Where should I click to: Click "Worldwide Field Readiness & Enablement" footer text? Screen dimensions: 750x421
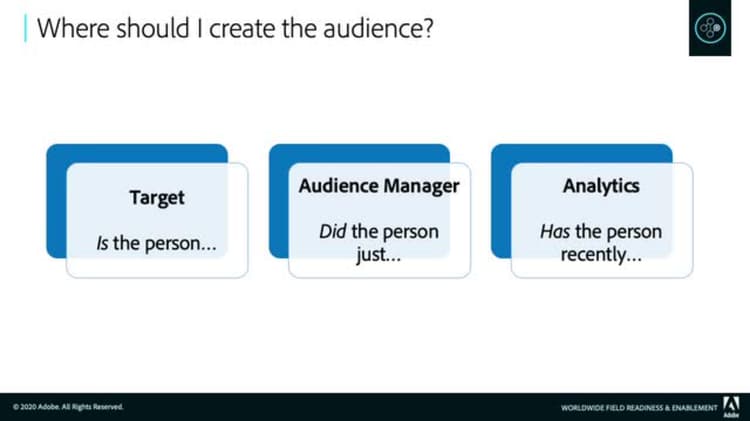(639, 408)
